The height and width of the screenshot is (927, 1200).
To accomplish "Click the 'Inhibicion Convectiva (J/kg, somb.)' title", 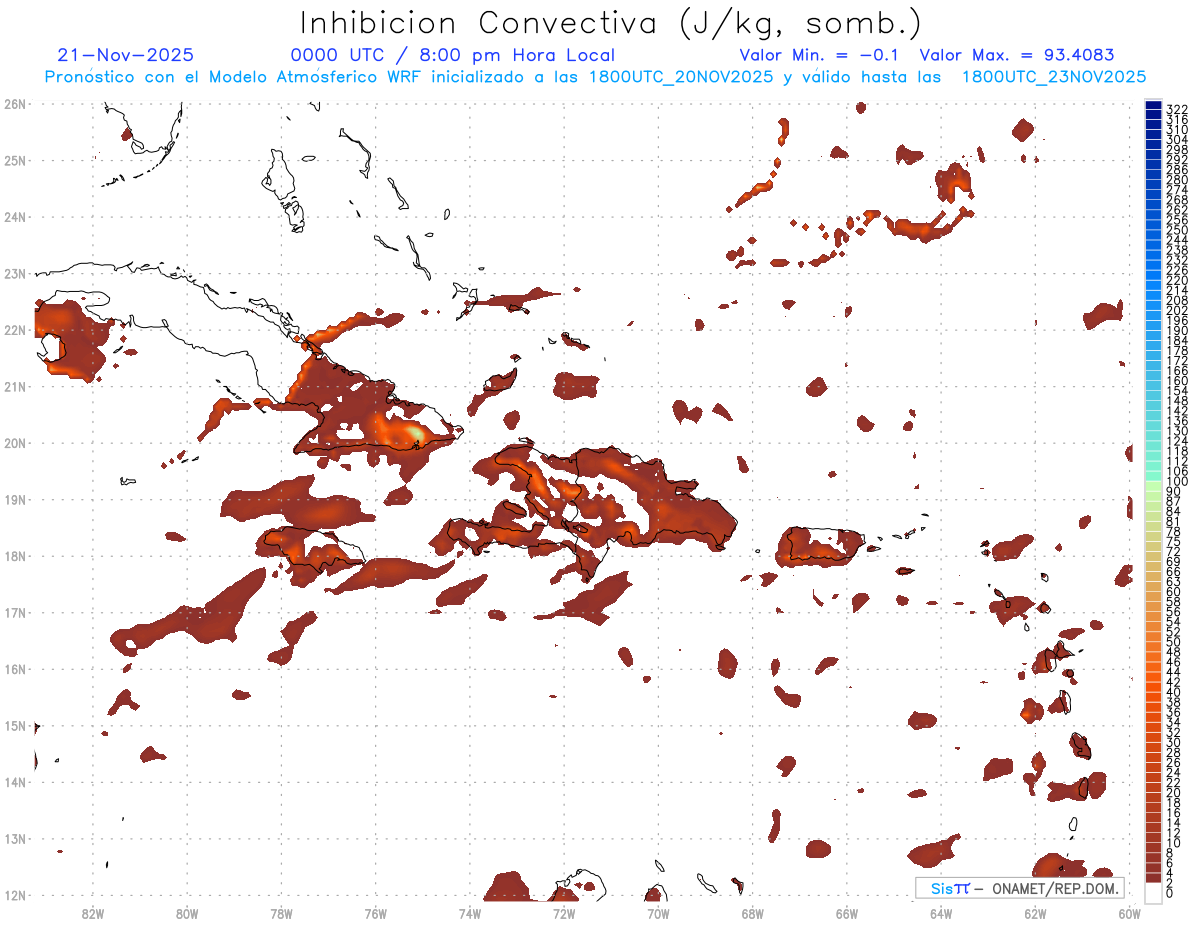I will coord(611,24).
